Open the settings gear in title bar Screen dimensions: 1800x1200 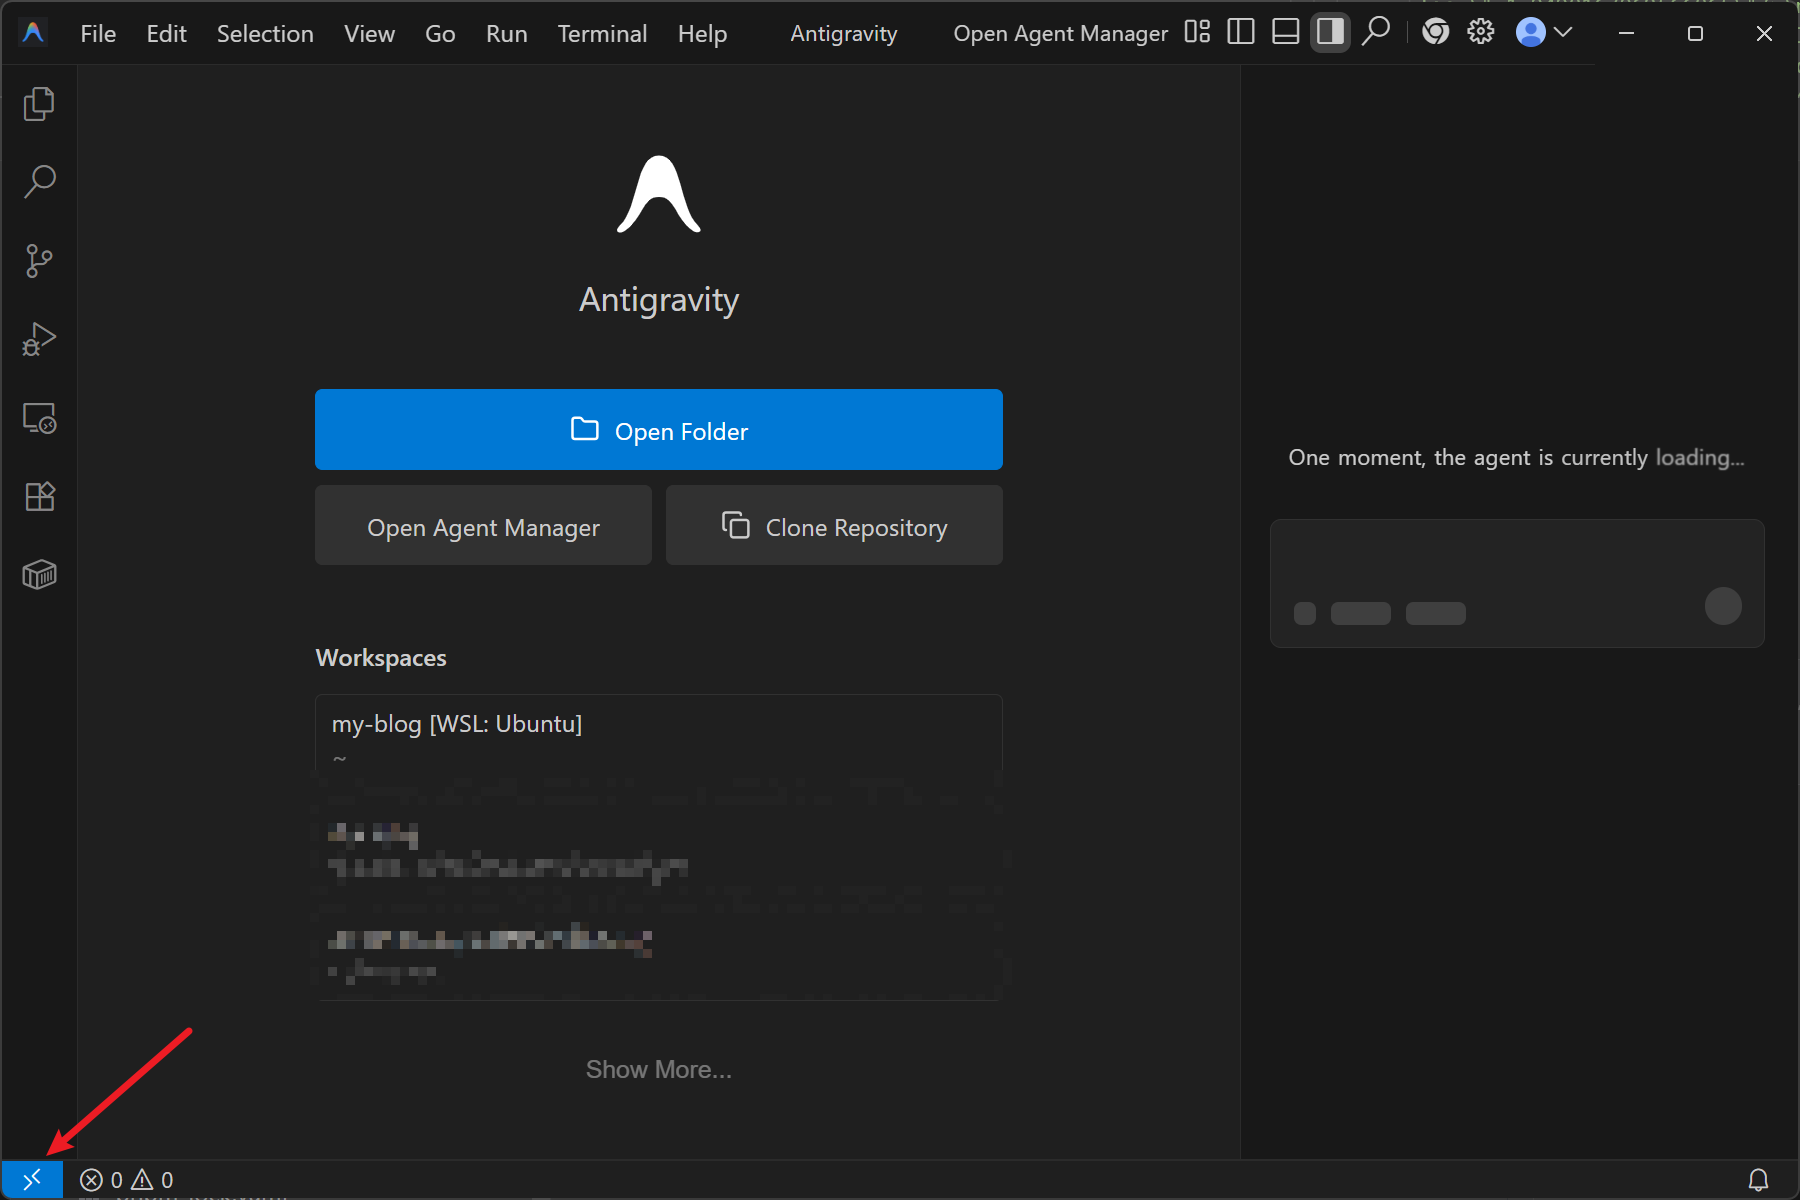(1480, 33)
